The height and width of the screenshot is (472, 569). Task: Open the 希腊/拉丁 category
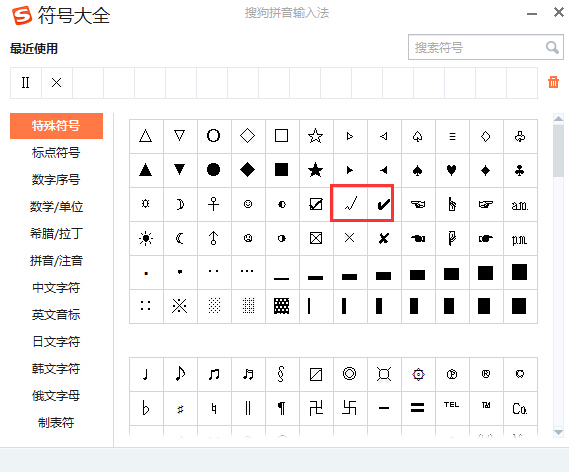56,234
